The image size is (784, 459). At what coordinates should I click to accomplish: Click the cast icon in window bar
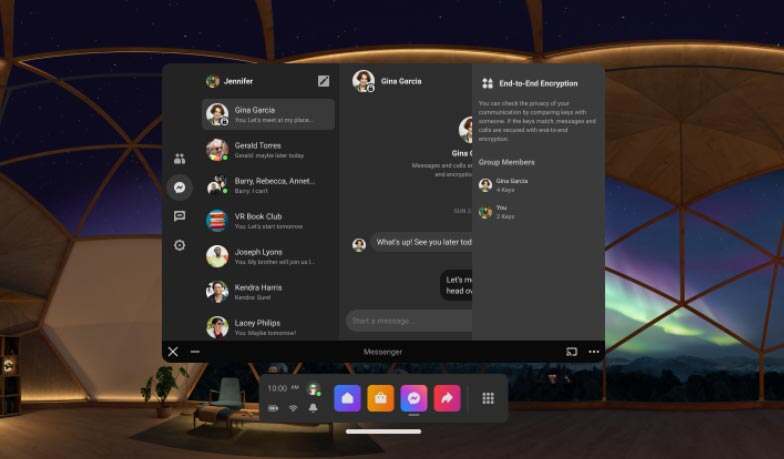pos(572,352)
